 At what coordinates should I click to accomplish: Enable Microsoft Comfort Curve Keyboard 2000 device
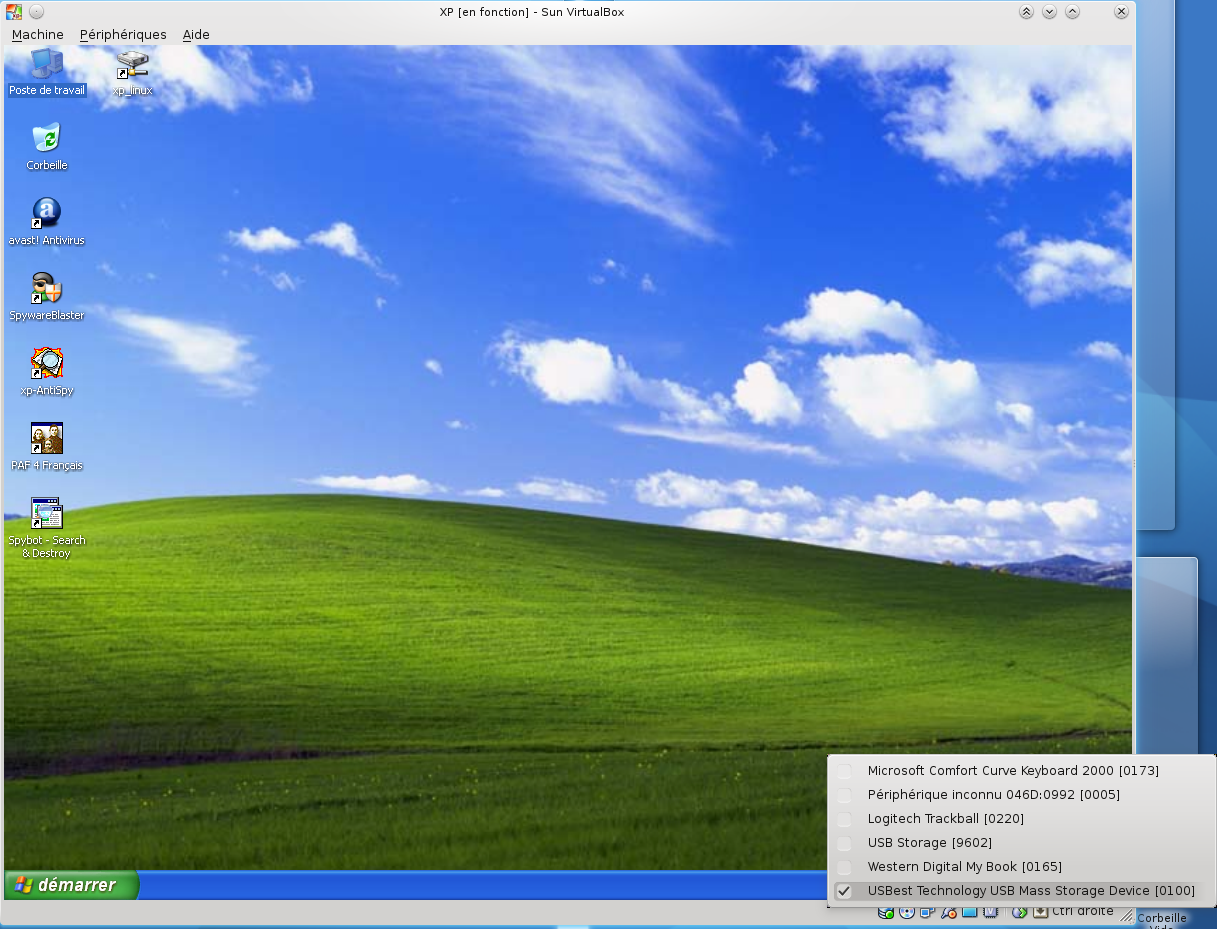1012,771
